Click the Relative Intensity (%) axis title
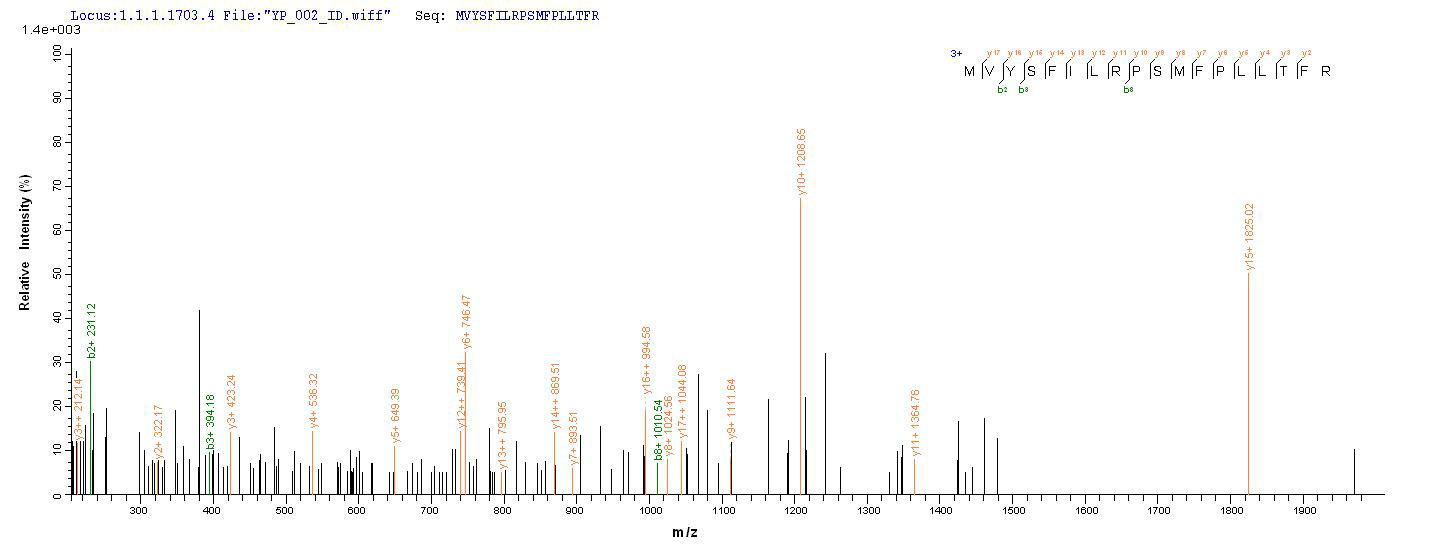Screen dimensions: 1436x554 tap(25, 242)
